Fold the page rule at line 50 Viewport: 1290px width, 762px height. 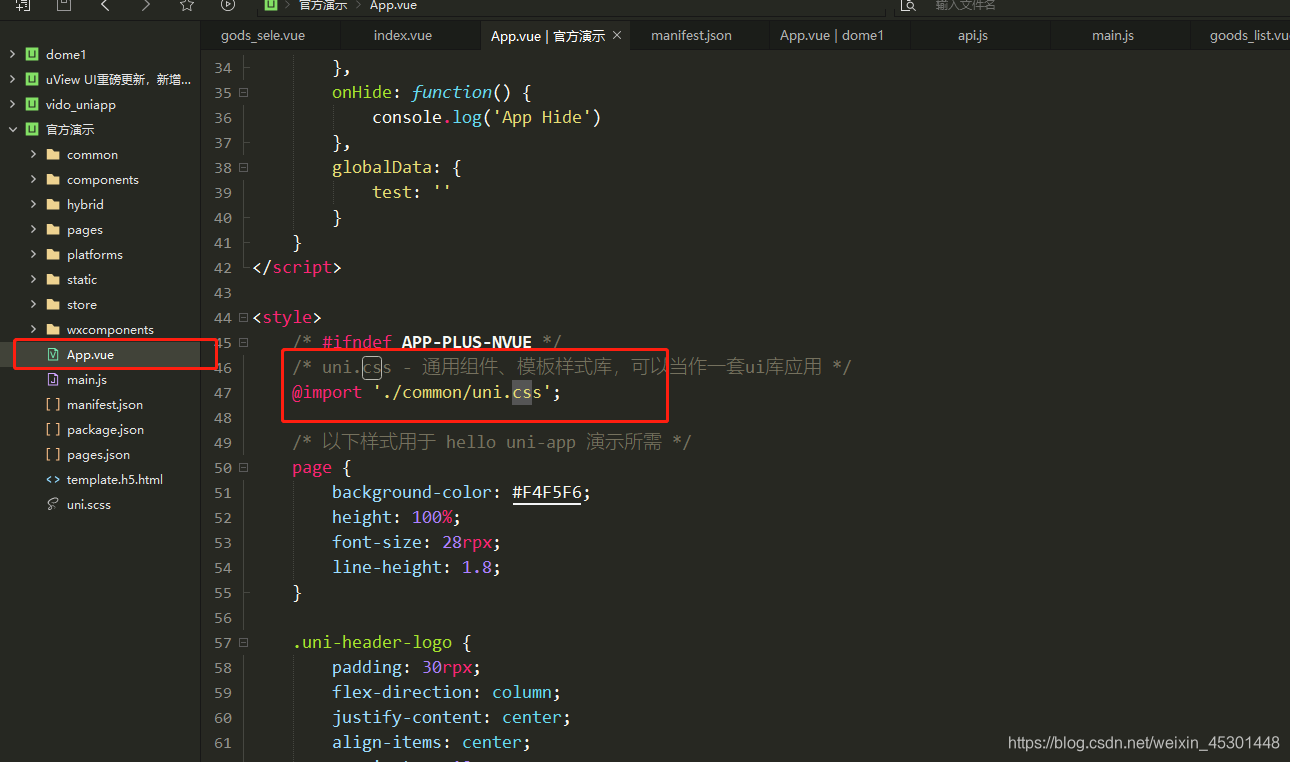[243, 467]
